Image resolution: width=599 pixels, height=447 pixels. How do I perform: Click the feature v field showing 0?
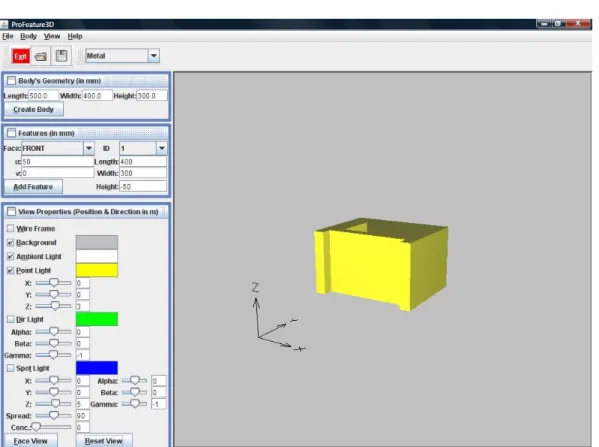(58, 173)
